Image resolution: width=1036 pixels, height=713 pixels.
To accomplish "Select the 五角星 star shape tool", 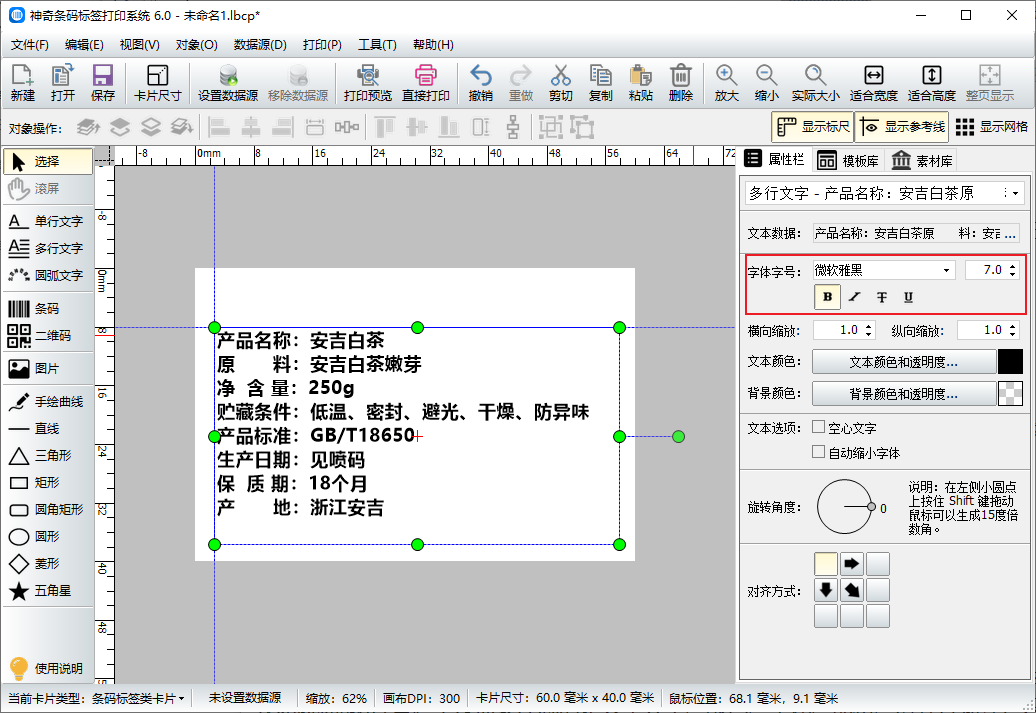I will coord(47,591).
